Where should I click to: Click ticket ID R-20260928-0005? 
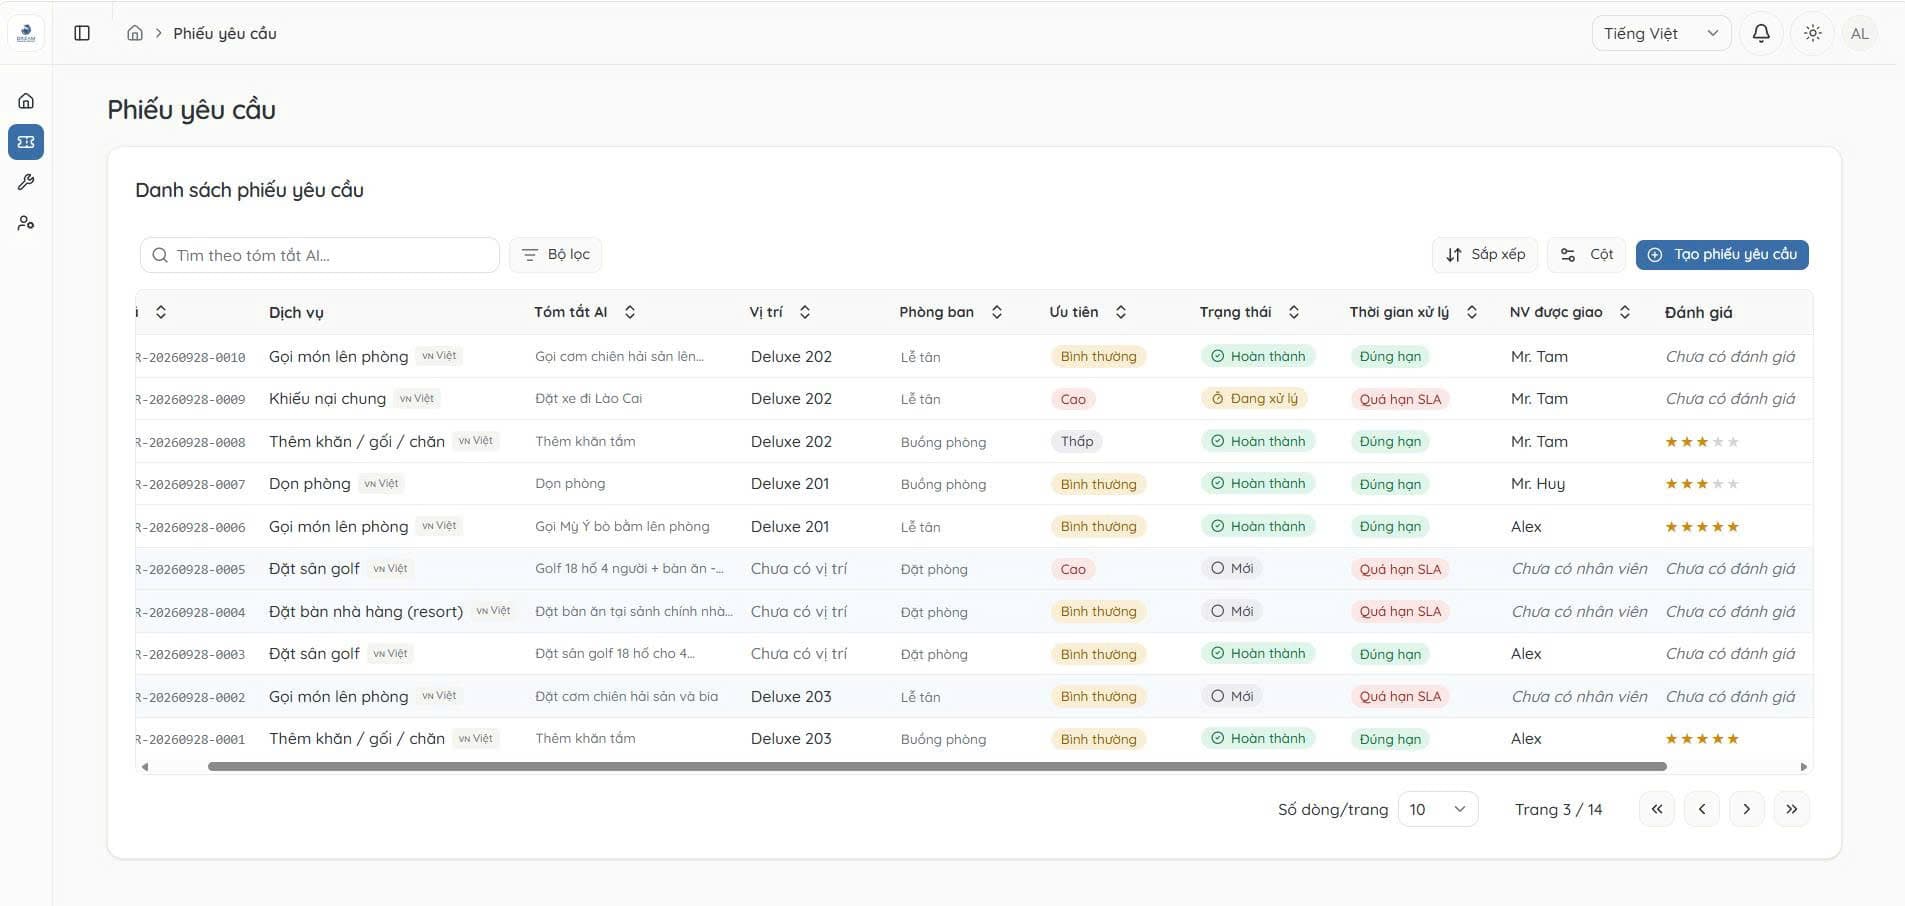190,570
